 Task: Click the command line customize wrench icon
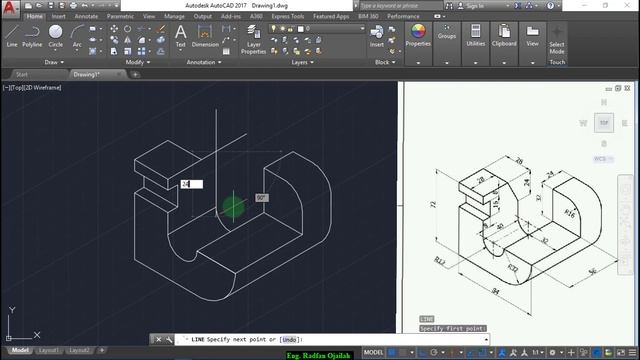(169, 340)
